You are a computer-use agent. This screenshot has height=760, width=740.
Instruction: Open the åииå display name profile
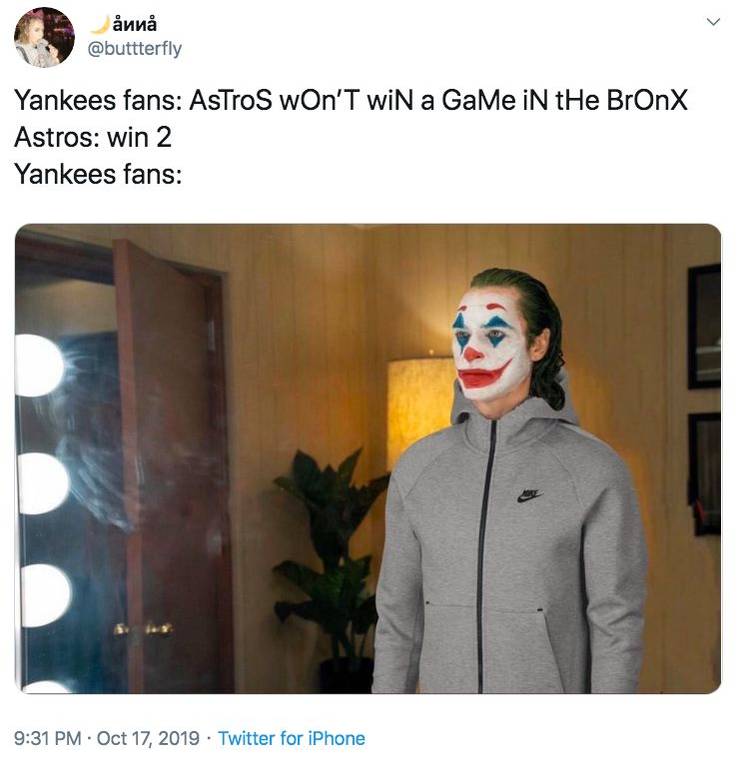pyautogui.click(x=134, y=24)
